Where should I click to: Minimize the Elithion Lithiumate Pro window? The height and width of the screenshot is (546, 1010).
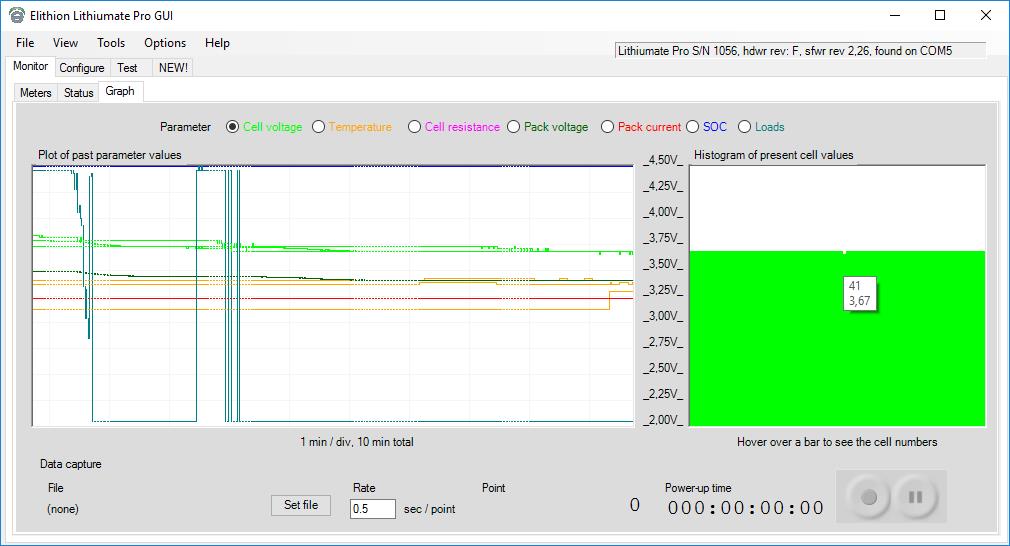[x=895, y=15]
